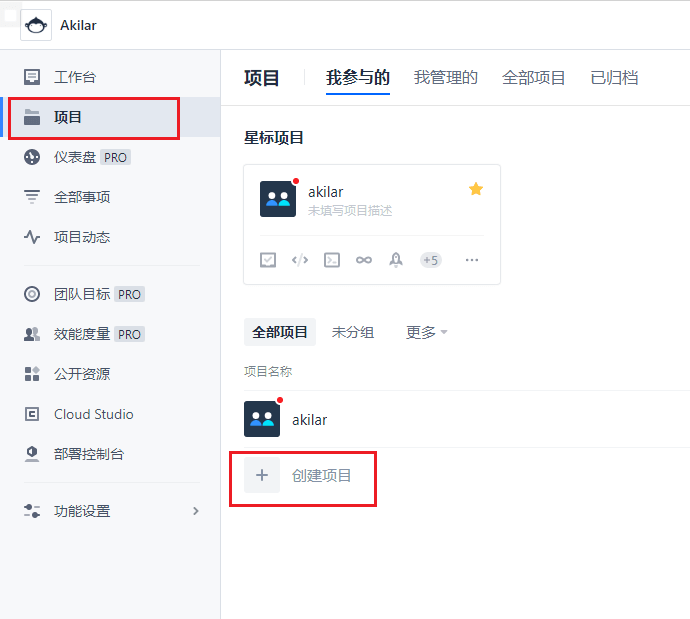Open the three-dot menu on akilar card
This screenshot has height=619, width=690.
tap(472, 260)
